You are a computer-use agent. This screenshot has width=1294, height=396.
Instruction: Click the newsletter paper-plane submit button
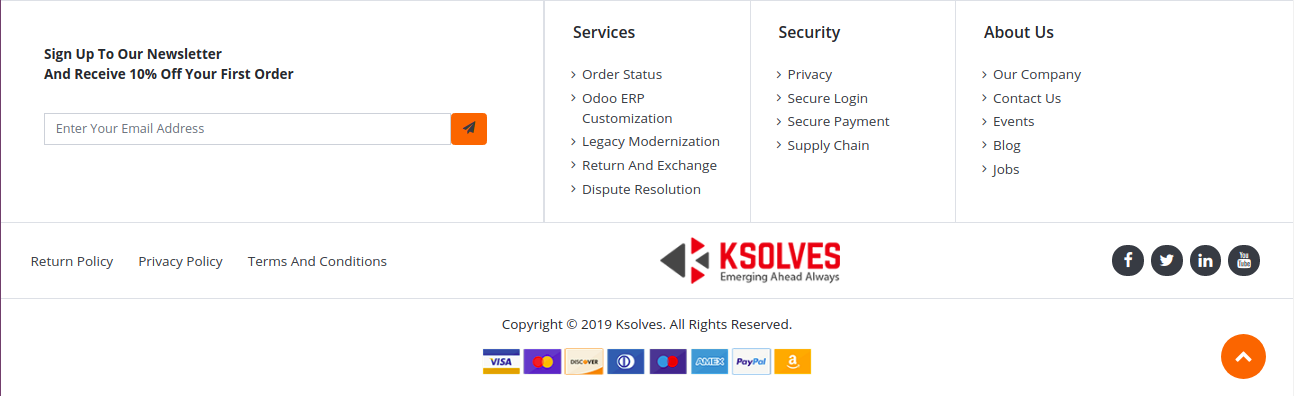(x=469, y=129)
